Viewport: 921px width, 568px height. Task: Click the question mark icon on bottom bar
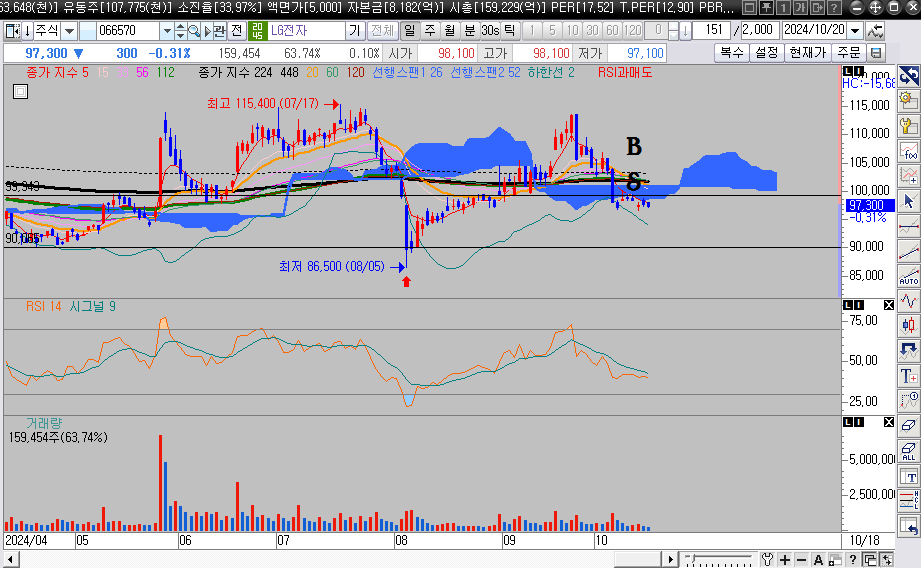tap(852, 560)
